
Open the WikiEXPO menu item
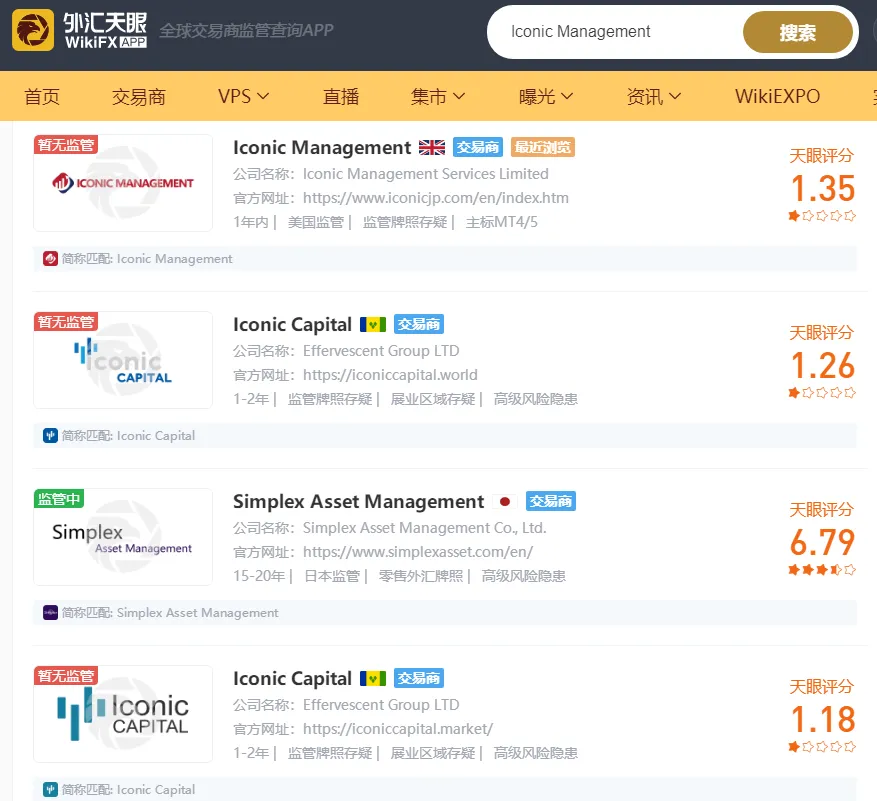(x=777, y=96)
